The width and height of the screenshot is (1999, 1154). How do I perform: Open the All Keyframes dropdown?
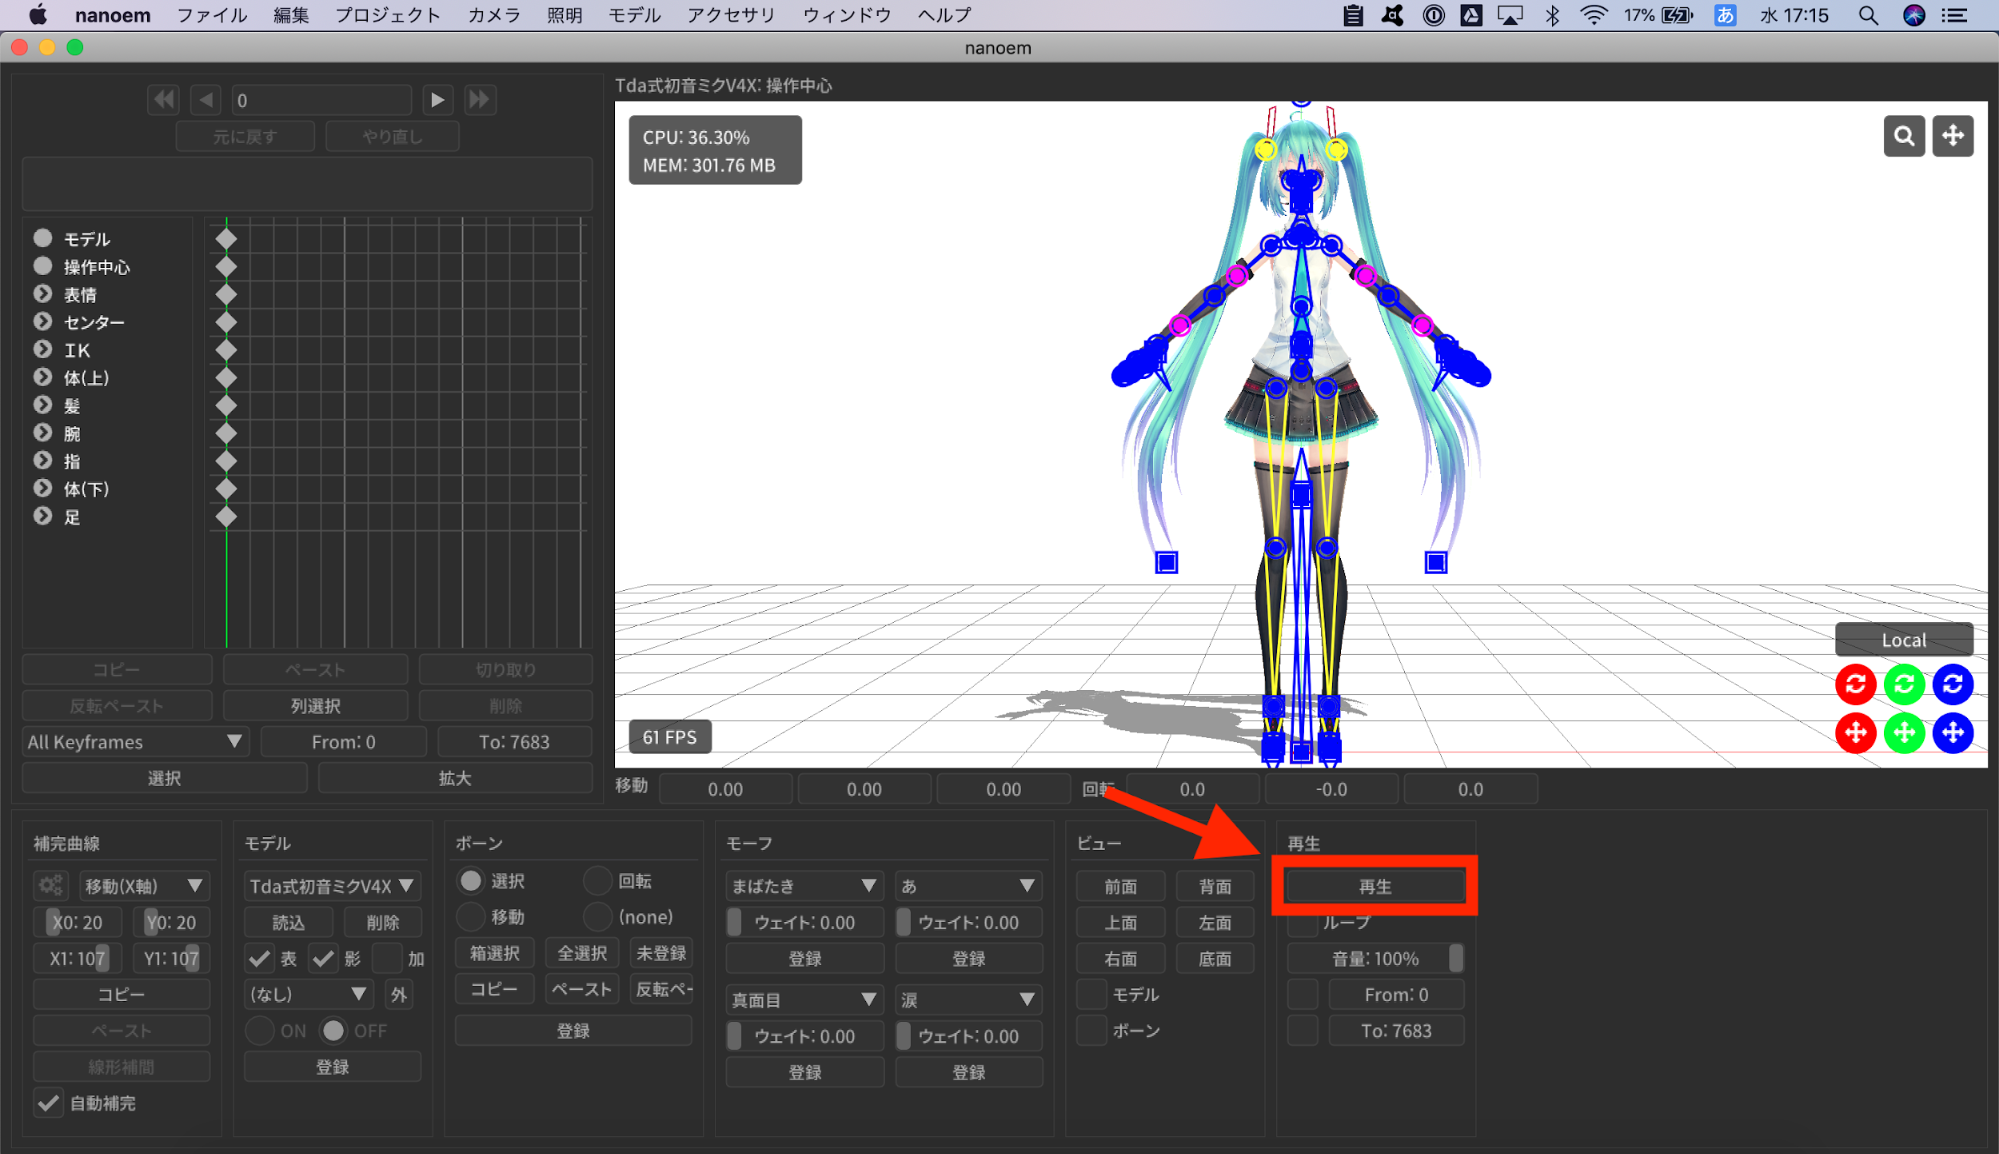pos(132,742)
